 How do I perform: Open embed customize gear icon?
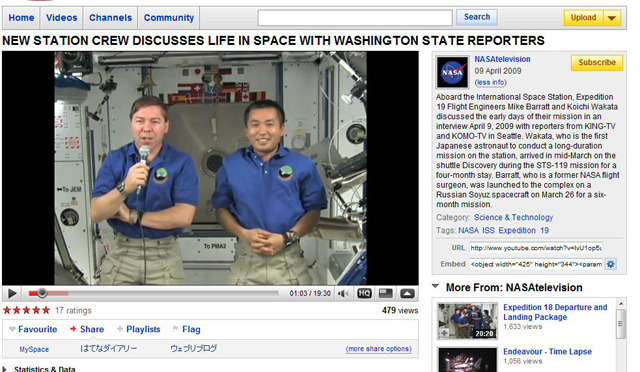611,264
